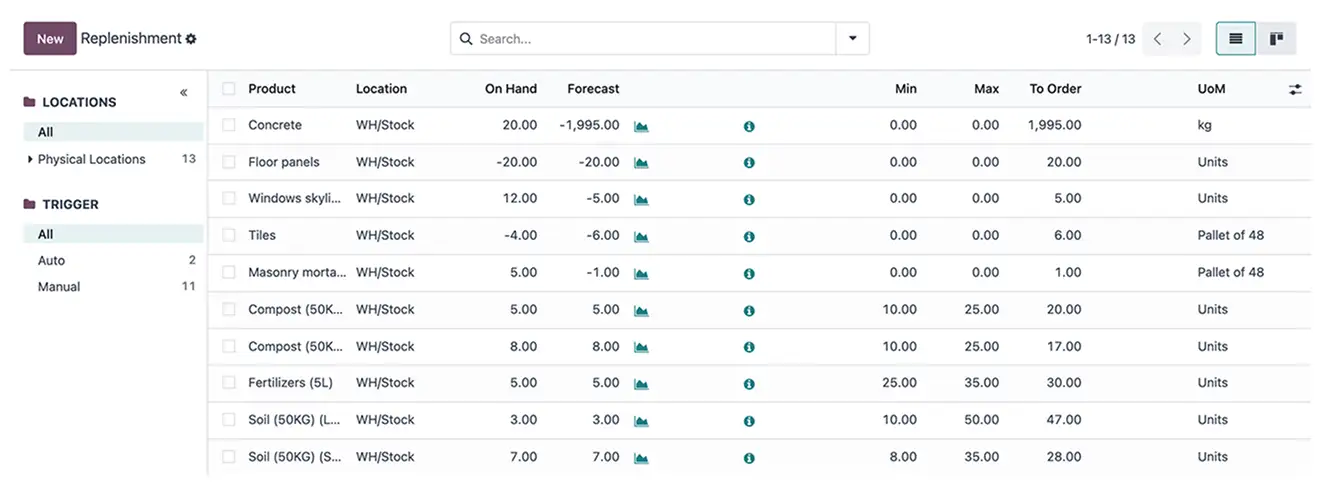
Task: Click the forecast graph icon for Concrete
Action: 641,126
